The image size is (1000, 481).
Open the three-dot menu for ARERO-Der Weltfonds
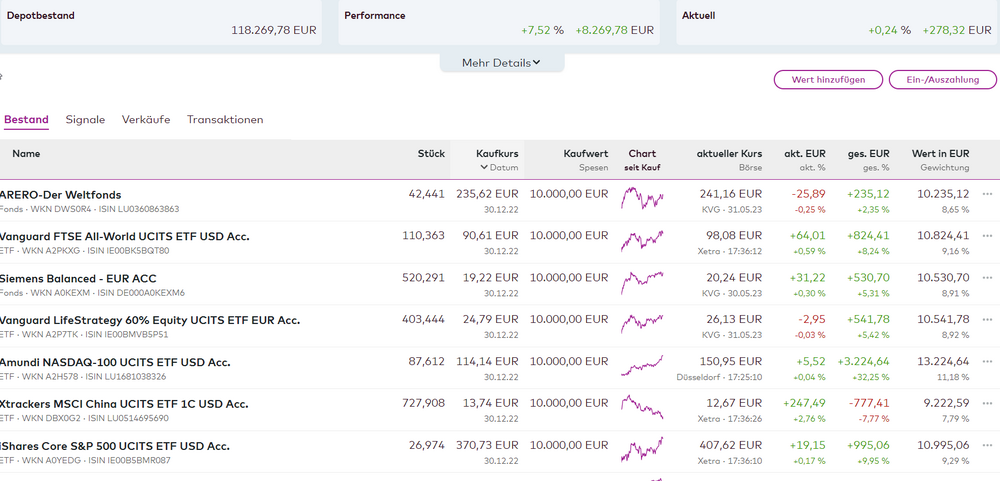(987, 194)
